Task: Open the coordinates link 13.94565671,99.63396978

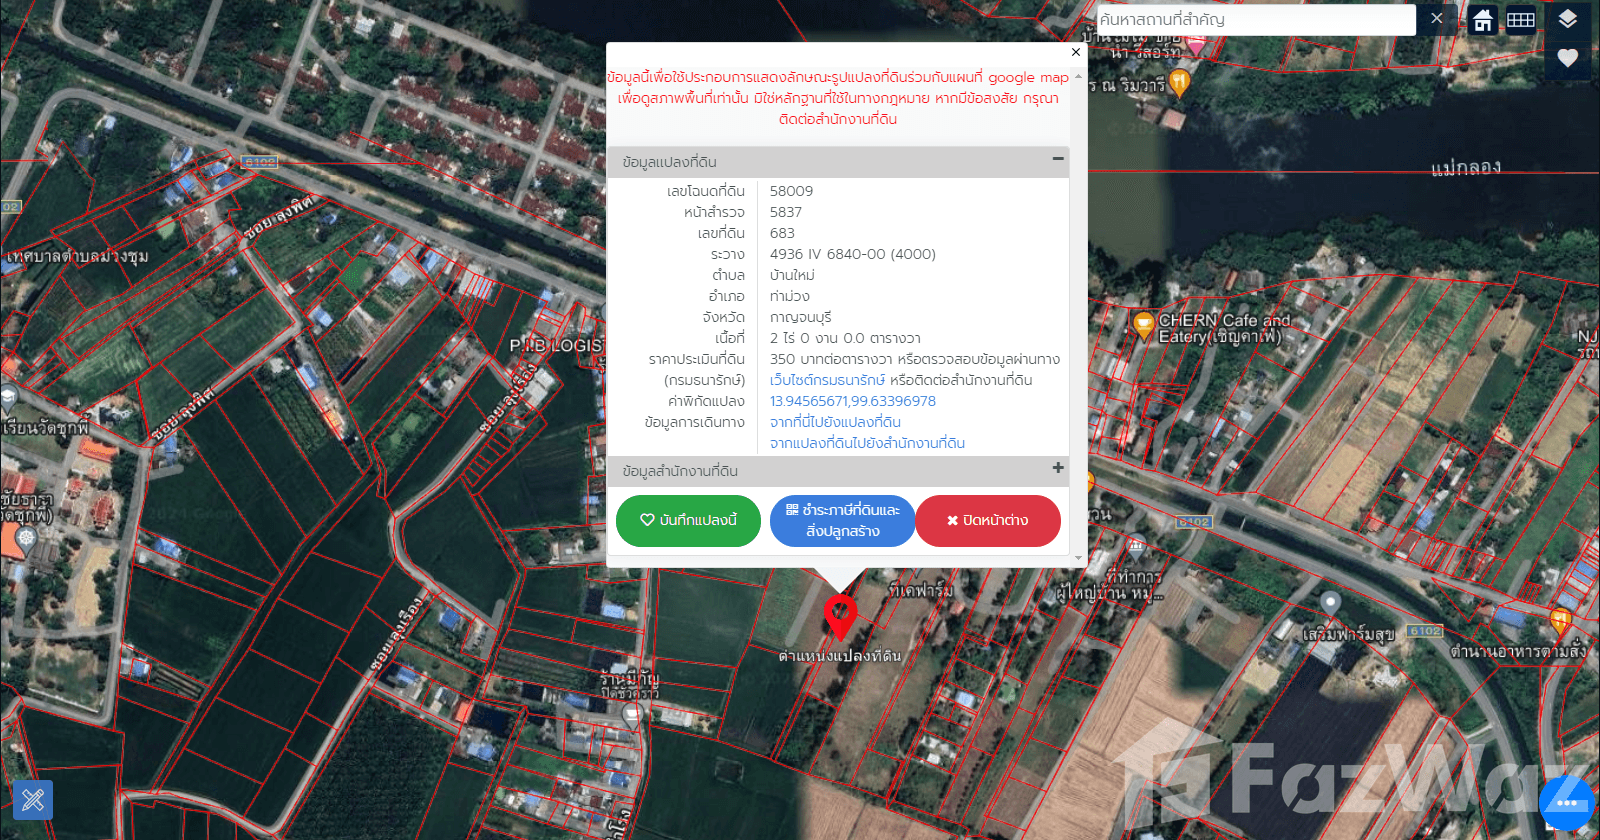Action: point(852,401)
